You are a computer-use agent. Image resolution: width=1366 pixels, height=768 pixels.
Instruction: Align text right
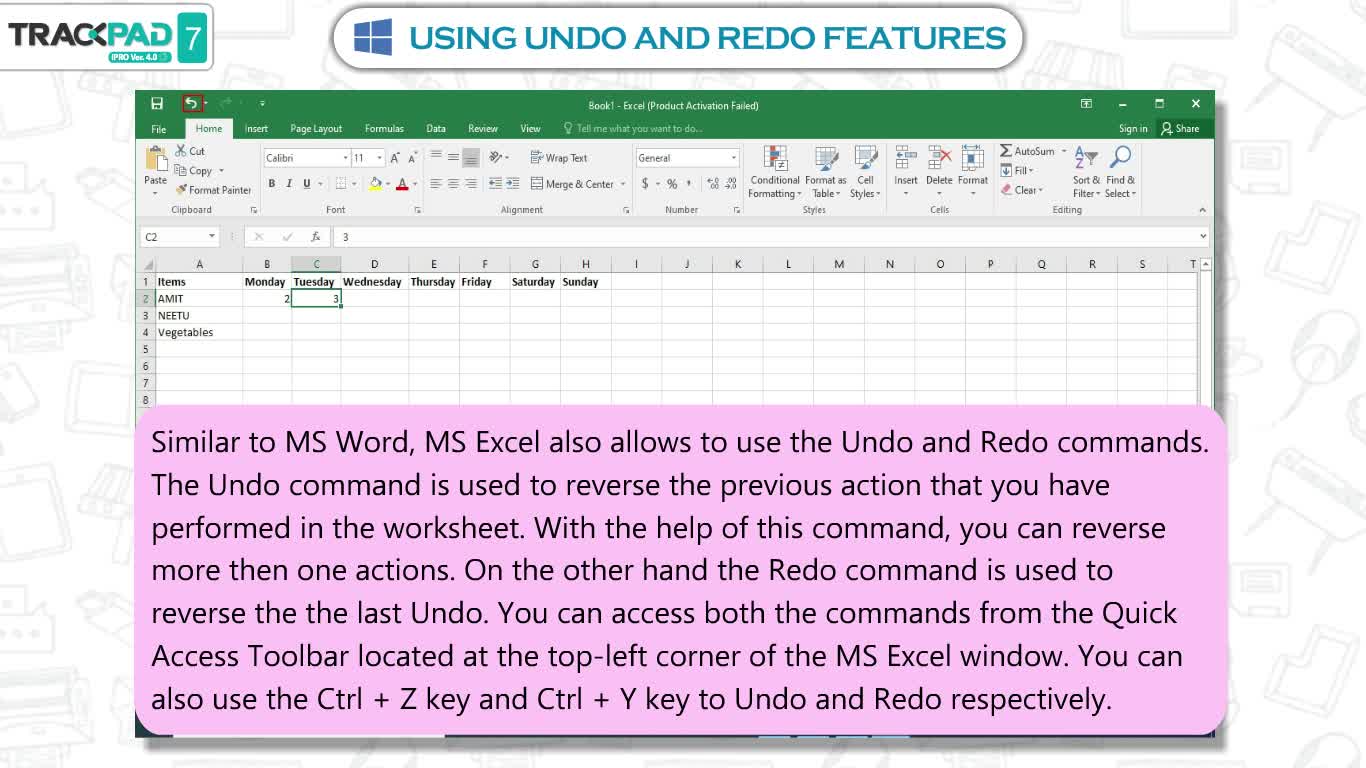tap(470, 184)
